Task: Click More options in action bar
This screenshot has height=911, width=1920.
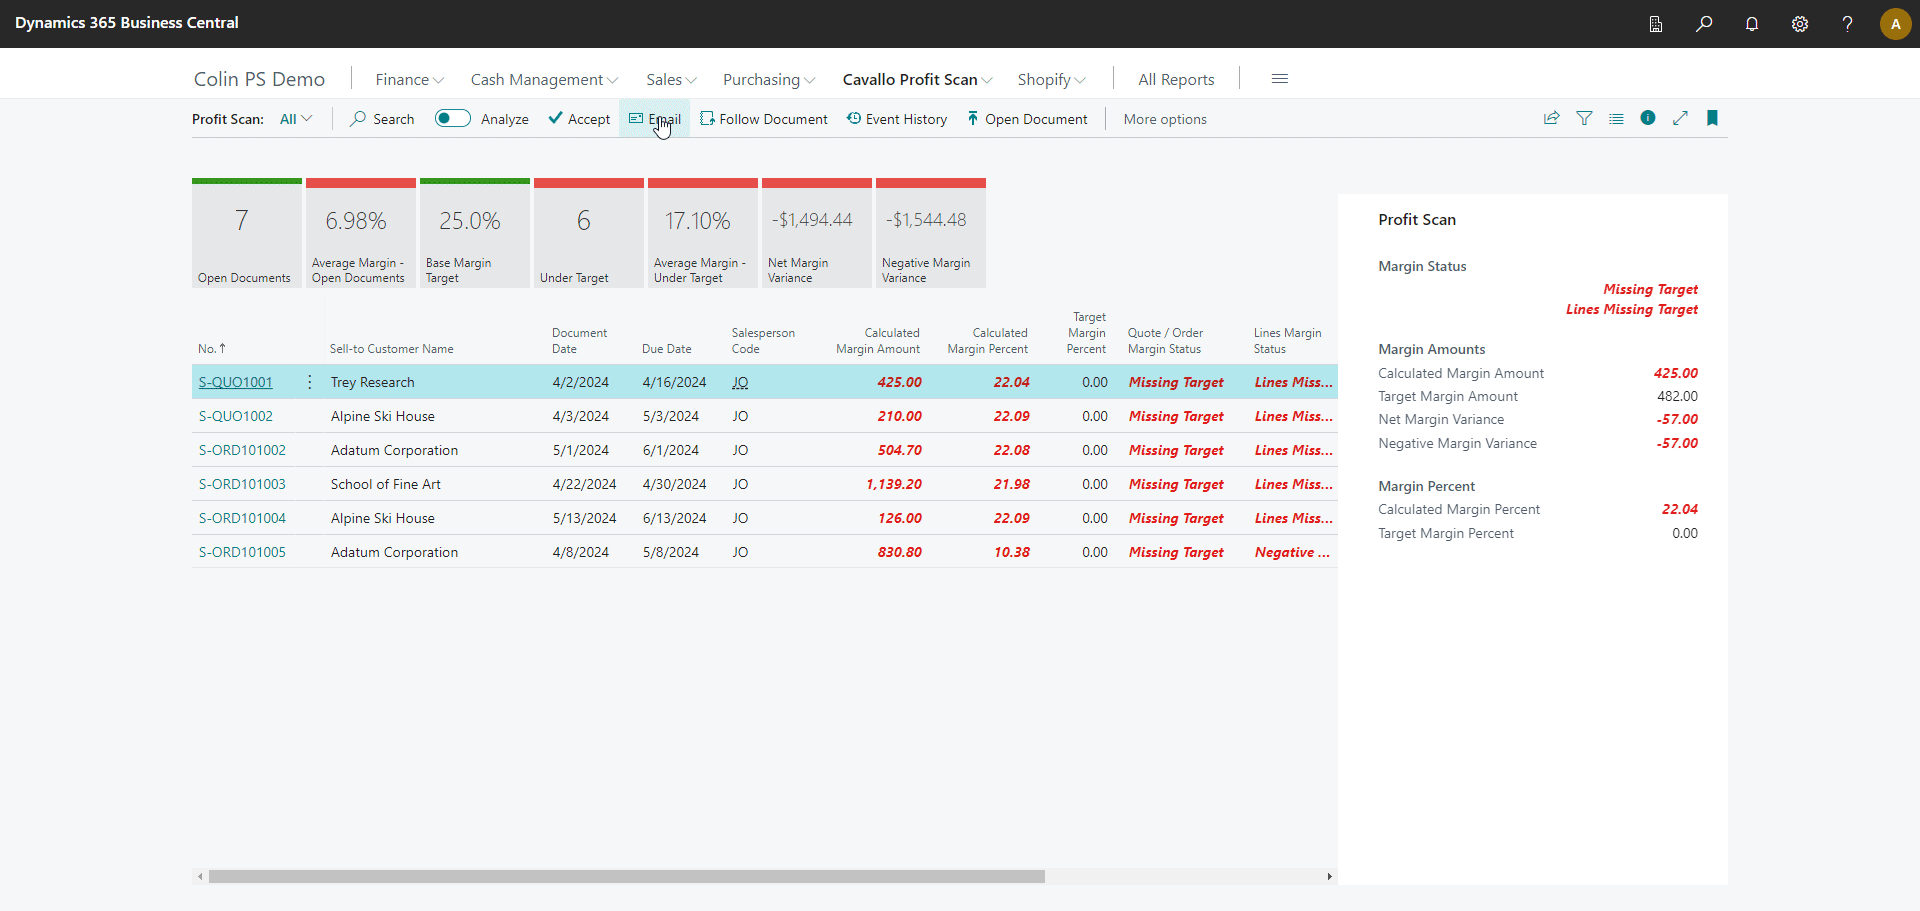Action: click(1165, 119)
